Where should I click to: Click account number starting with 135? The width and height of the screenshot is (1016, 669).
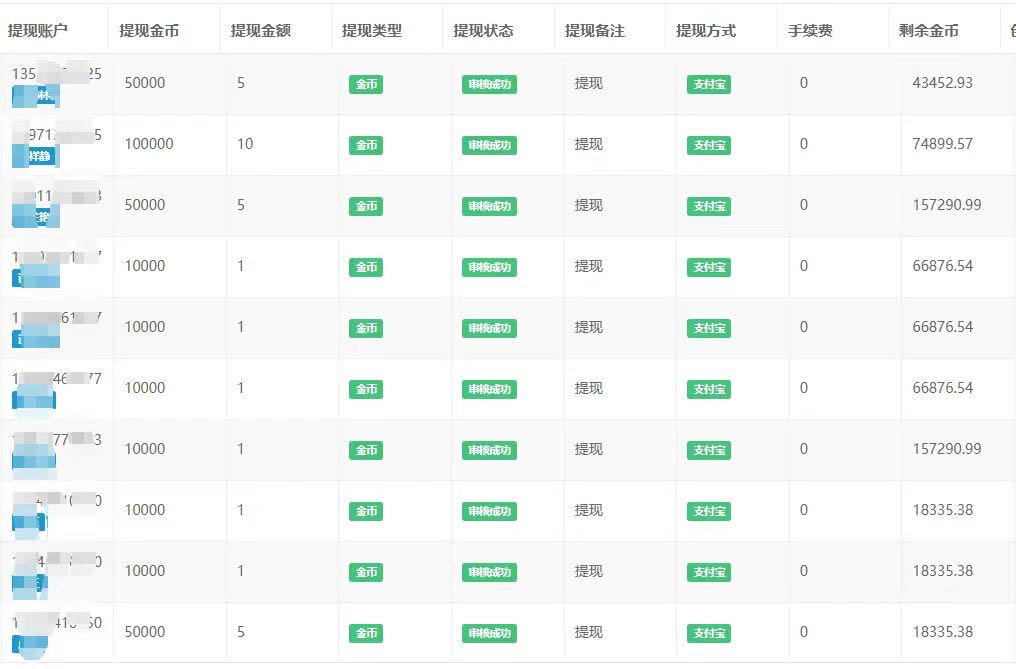point(57,74)
